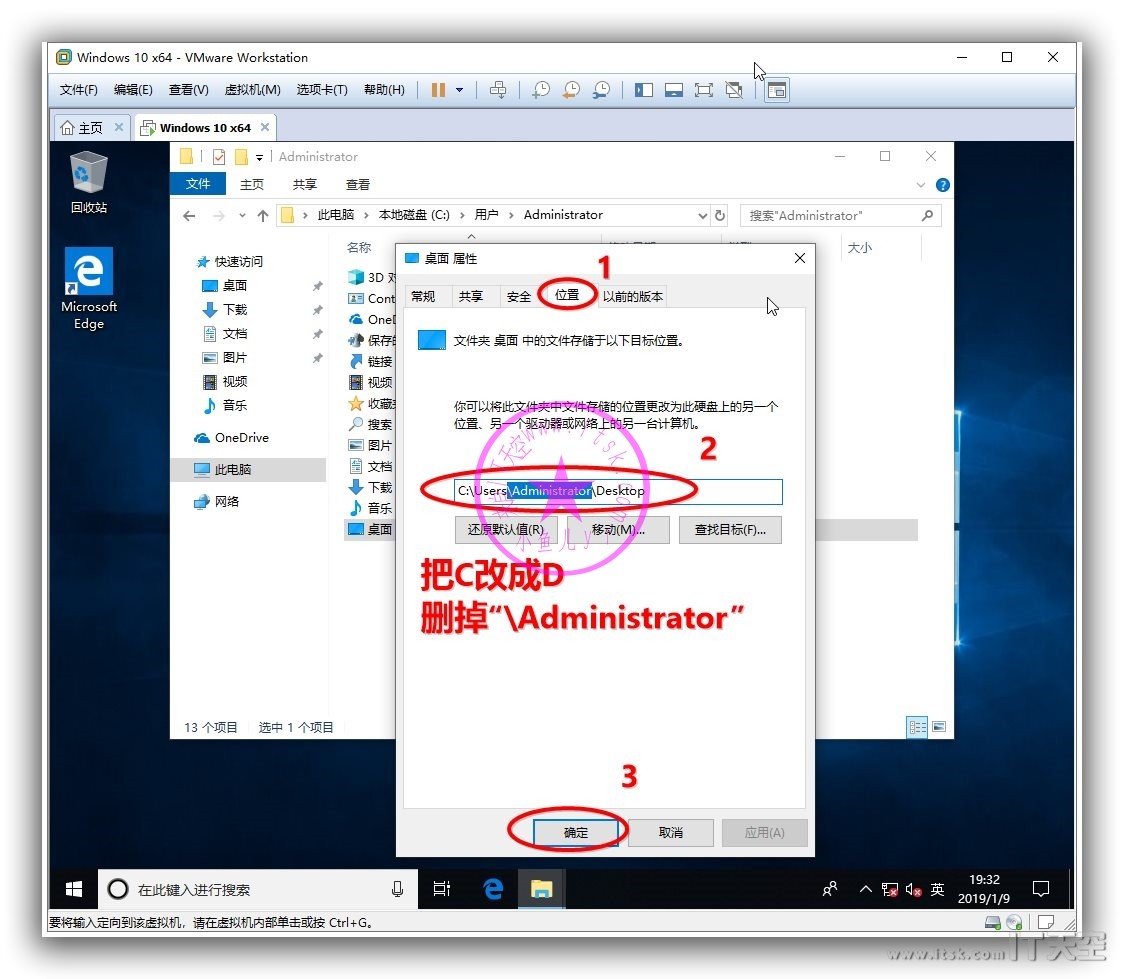This screenshot has height=979, width=1124.
Task: Click the Desktop location path field
Action: (x=618, y=491)
